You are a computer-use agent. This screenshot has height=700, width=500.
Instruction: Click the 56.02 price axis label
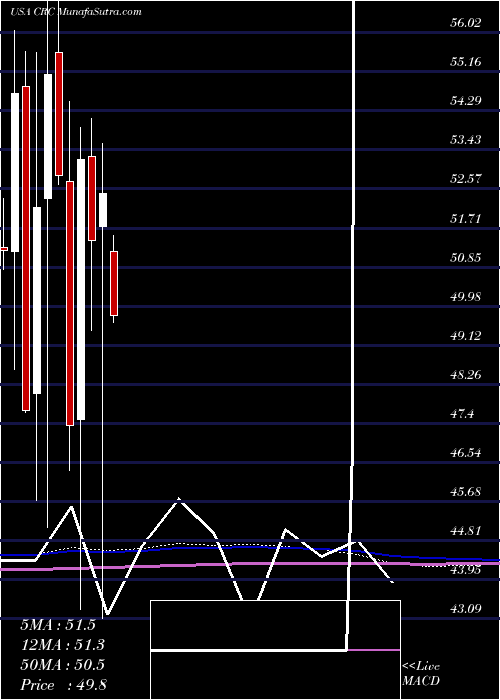pos(465,22)
